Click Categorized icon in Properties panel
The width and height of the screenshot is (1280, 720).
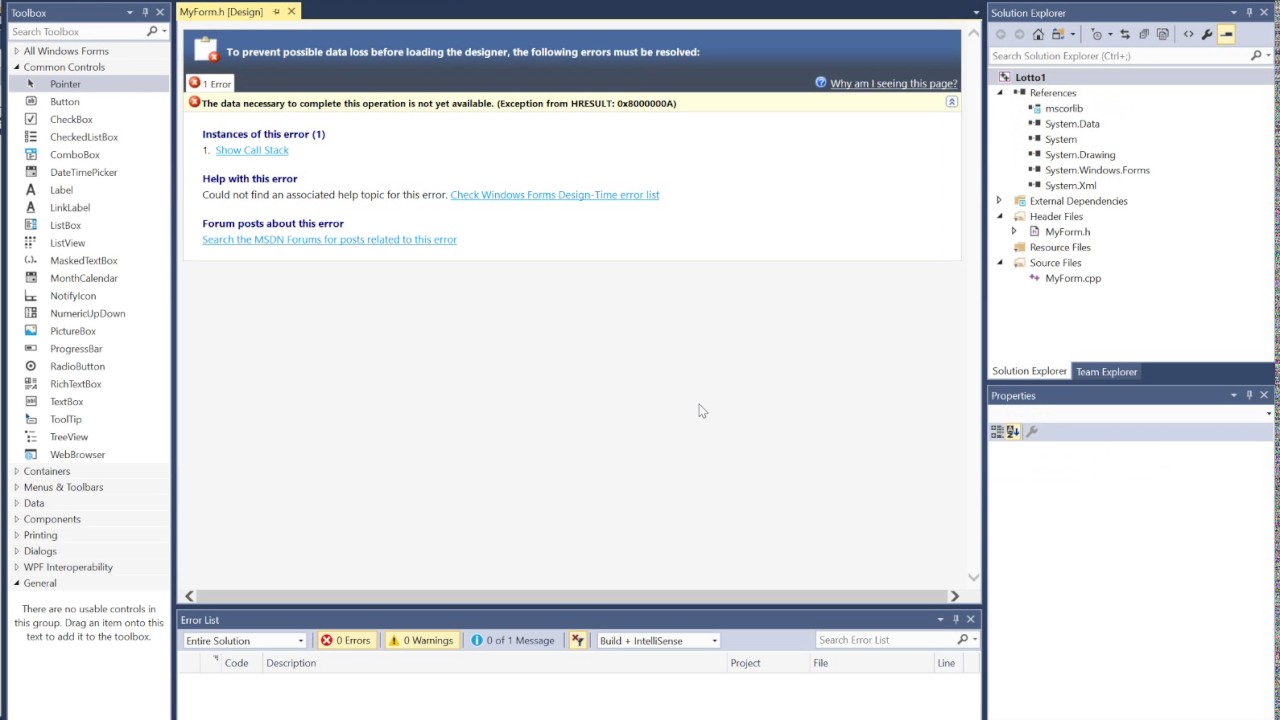997,431
